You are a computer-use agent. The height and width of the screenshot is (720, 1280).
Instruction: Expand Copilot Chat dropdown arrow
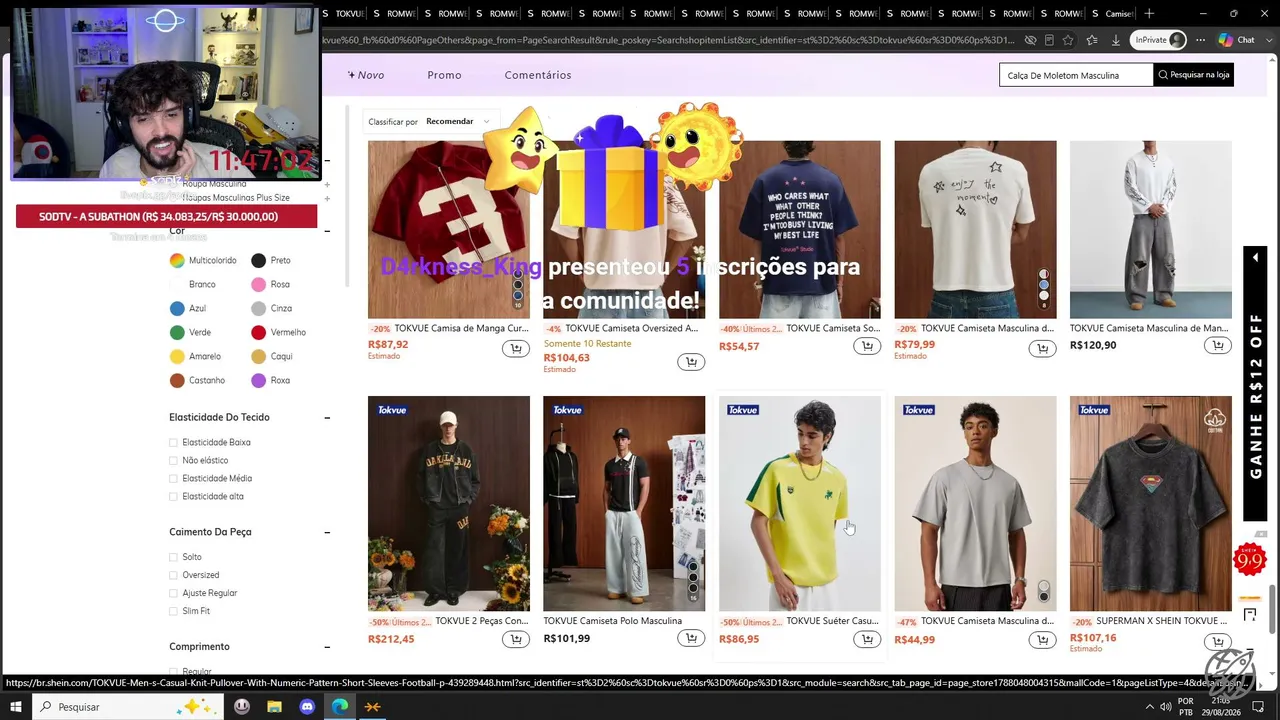click(x=1267, y=40)
